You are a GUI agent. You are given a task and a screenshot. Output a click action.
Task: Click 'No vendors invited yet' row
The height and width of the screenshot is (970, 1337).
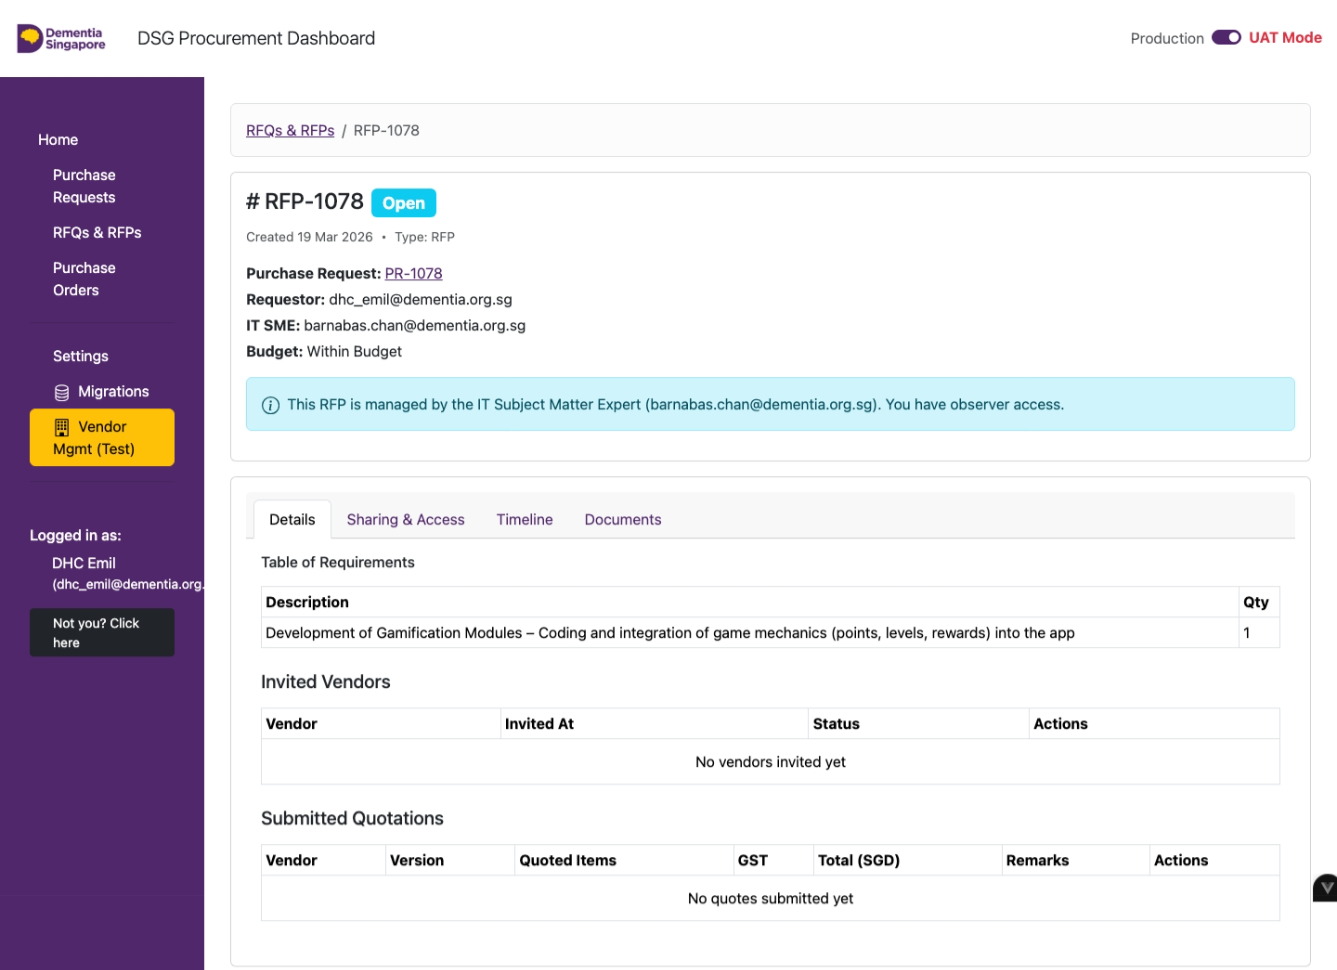770,762
